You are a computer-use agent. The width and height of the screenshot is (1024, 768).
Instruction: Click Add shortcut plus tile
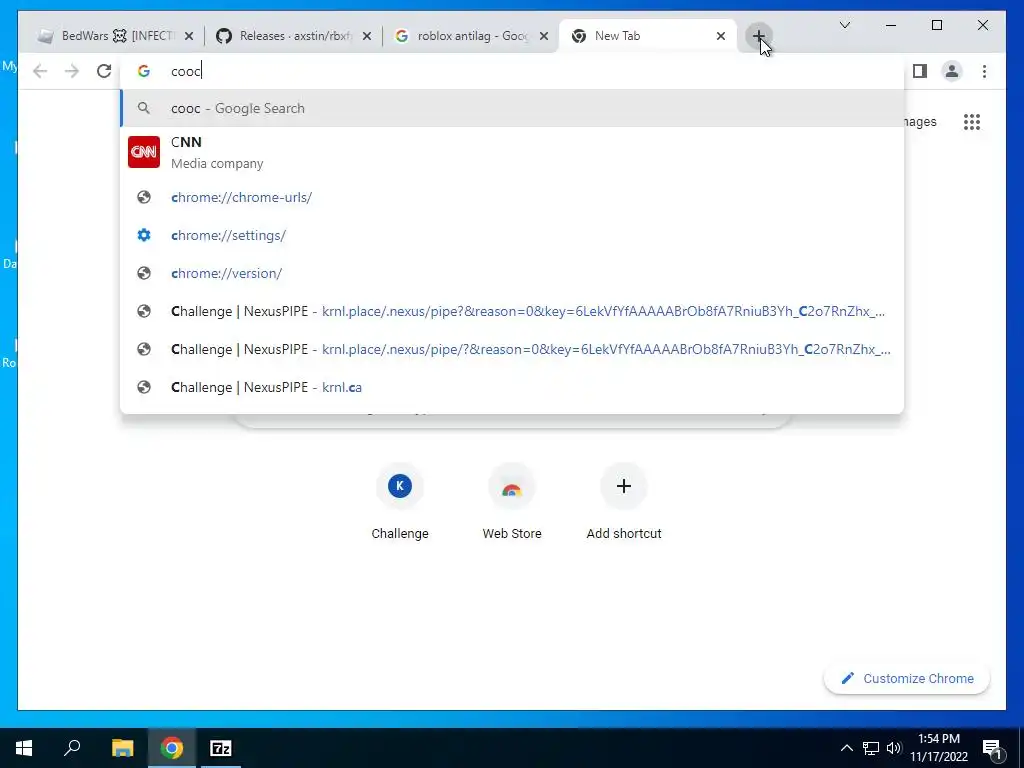(624, 502)
